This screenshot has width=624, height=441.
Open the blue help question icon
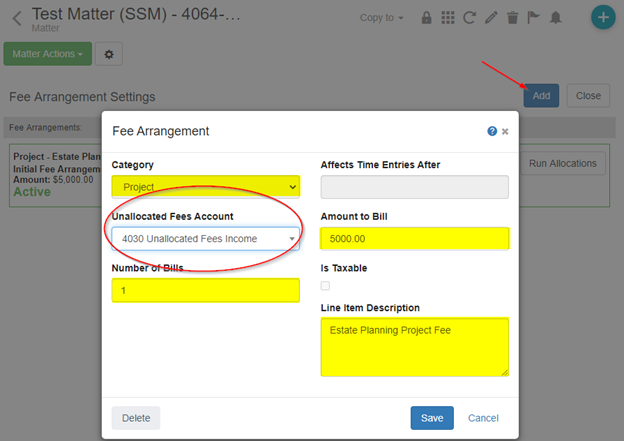click(492, 131)
